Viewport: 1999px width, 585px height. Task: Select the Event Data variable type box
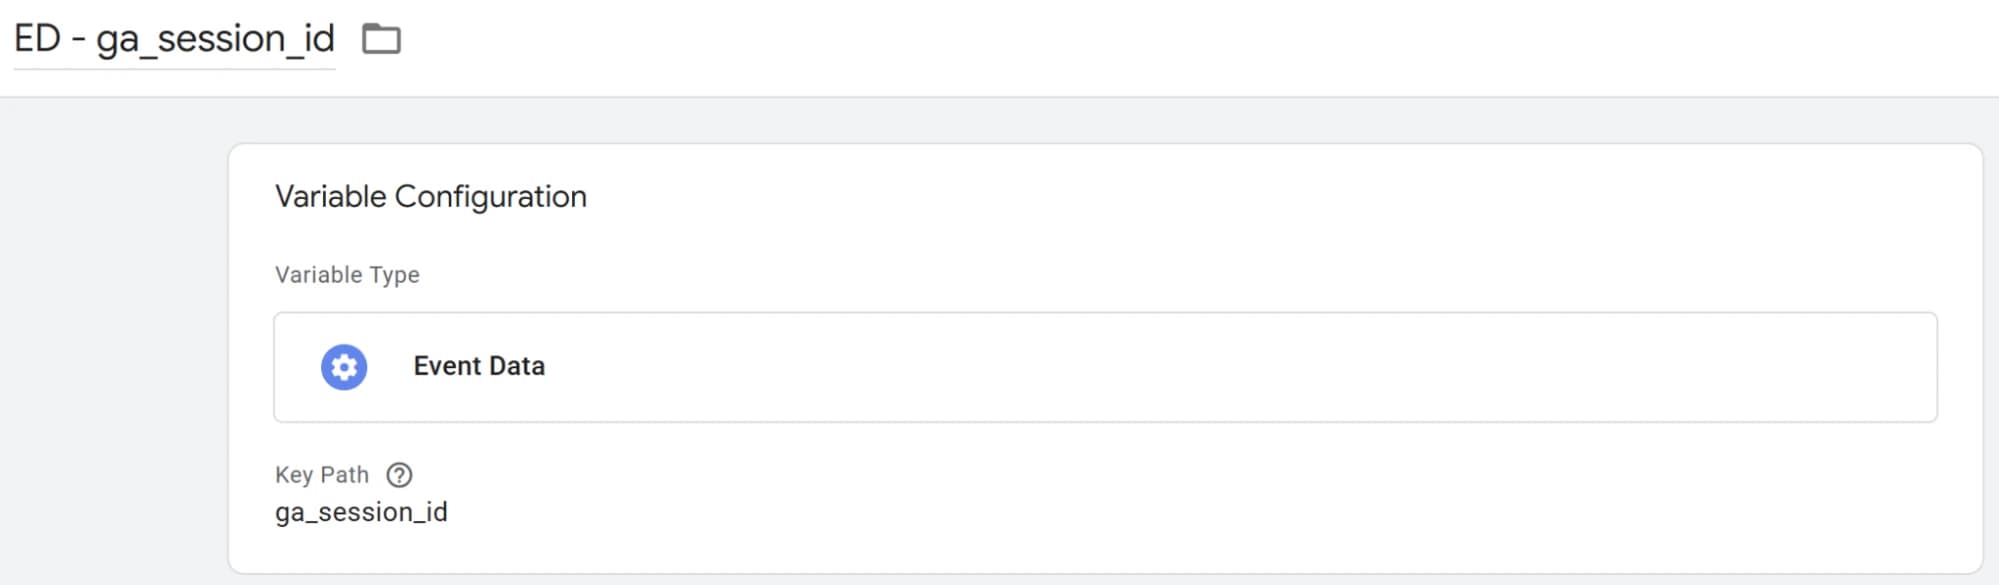pyautogui.click(x=1105, y=367)
